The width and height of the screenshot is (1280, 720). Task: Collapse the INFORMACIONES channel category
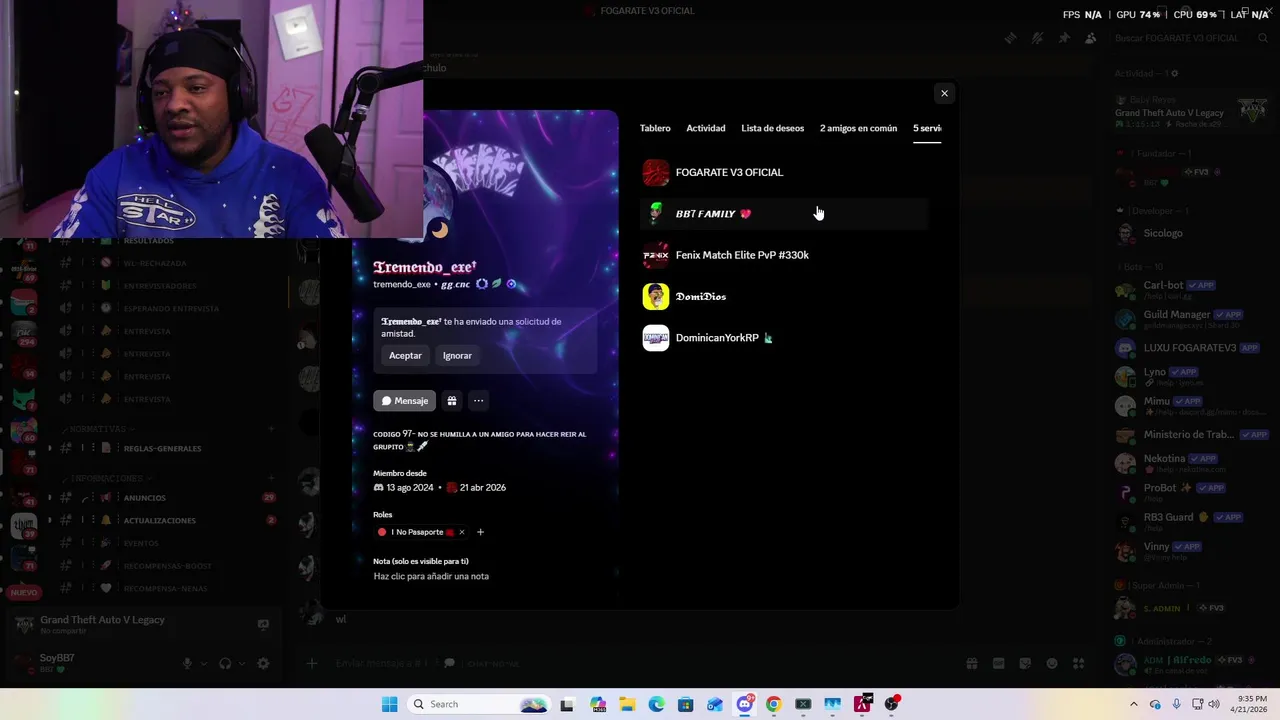pyautogui.click(x=105, y=478)
